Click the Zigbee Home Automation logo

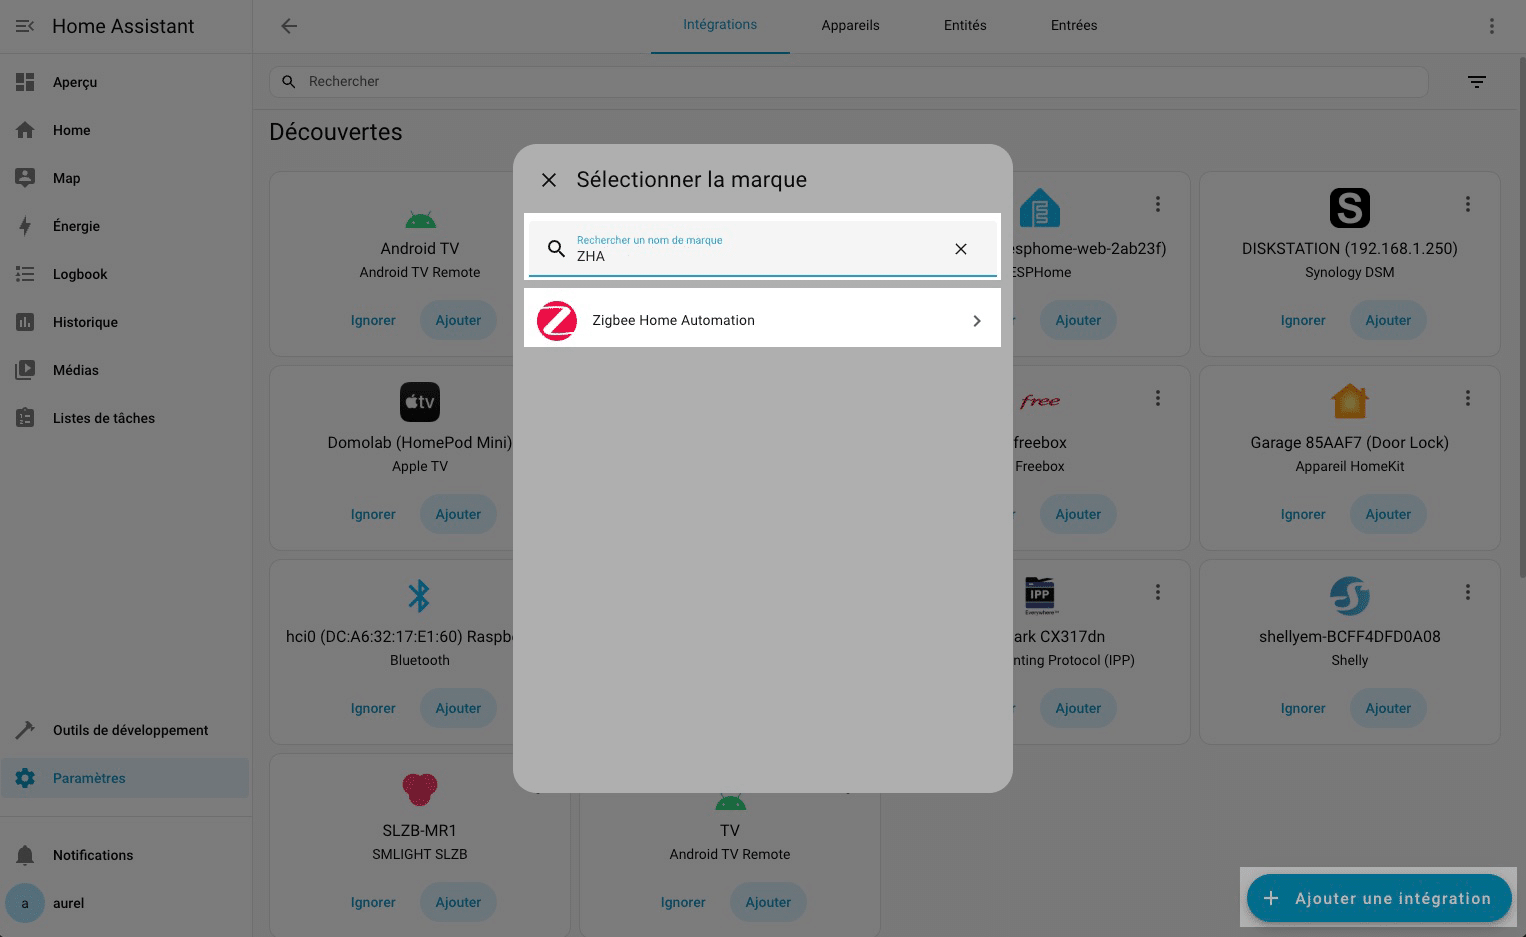pos(557,321)
